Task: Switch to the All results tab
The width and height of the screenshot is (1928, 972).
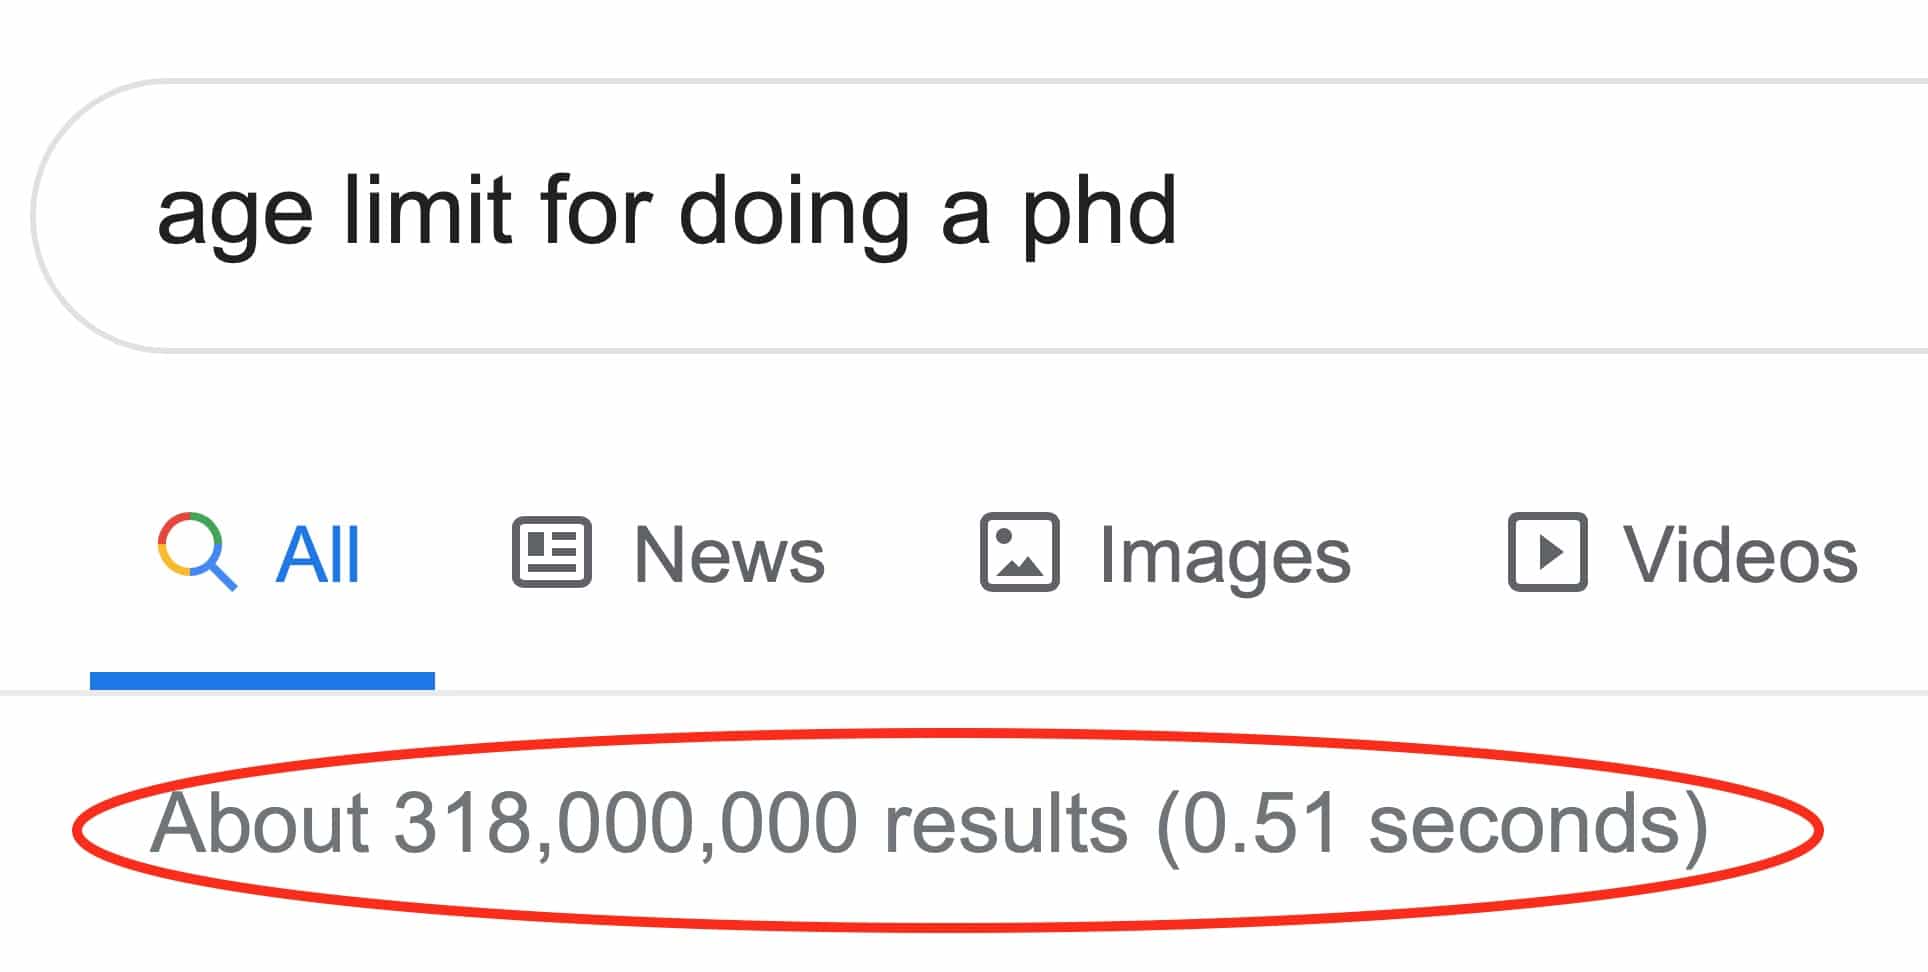Action: (317, 555)
